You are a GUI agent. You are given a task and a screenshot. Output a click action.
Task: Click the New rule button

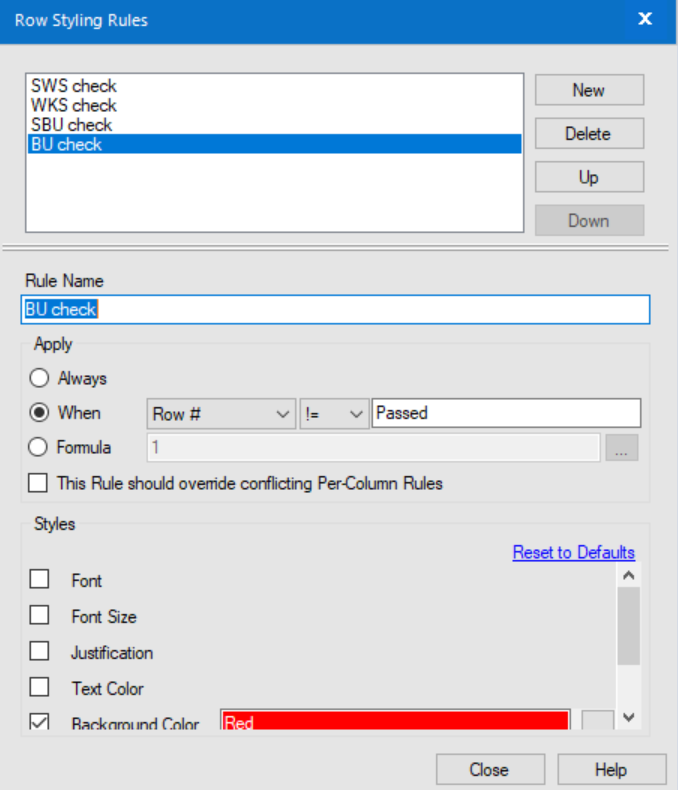click(x=588, y=90)
